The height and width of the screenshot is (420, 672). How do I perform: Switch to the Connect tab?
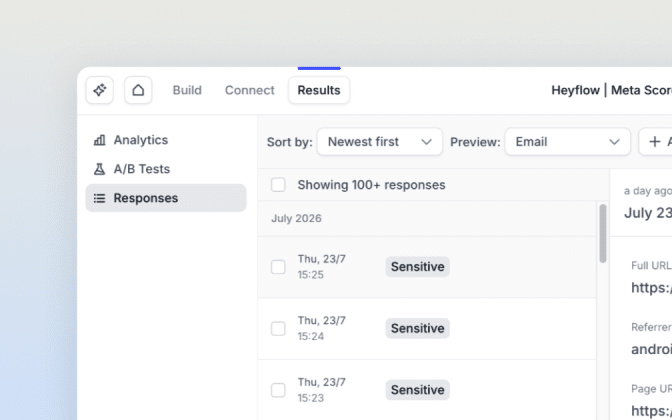(x=249, y=90)
